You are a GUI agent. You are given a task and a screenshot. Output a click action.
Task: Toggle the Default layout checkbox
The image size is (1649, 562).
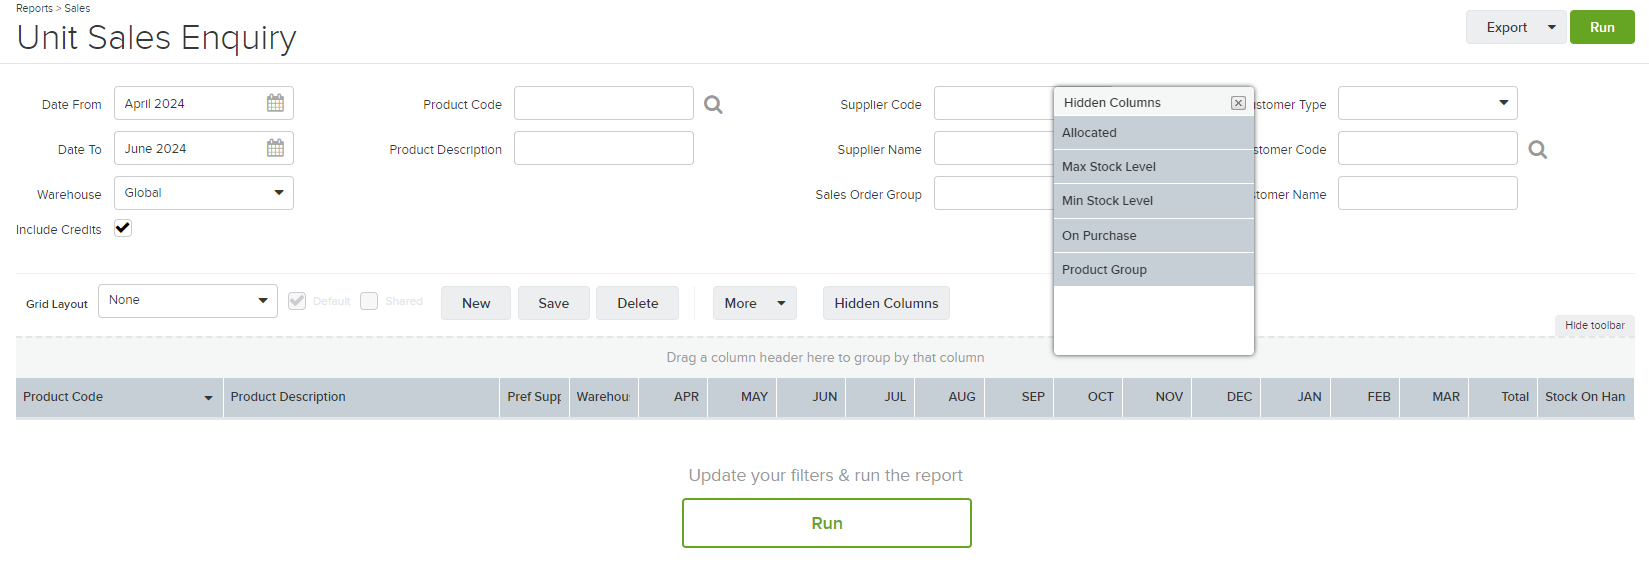297,301
